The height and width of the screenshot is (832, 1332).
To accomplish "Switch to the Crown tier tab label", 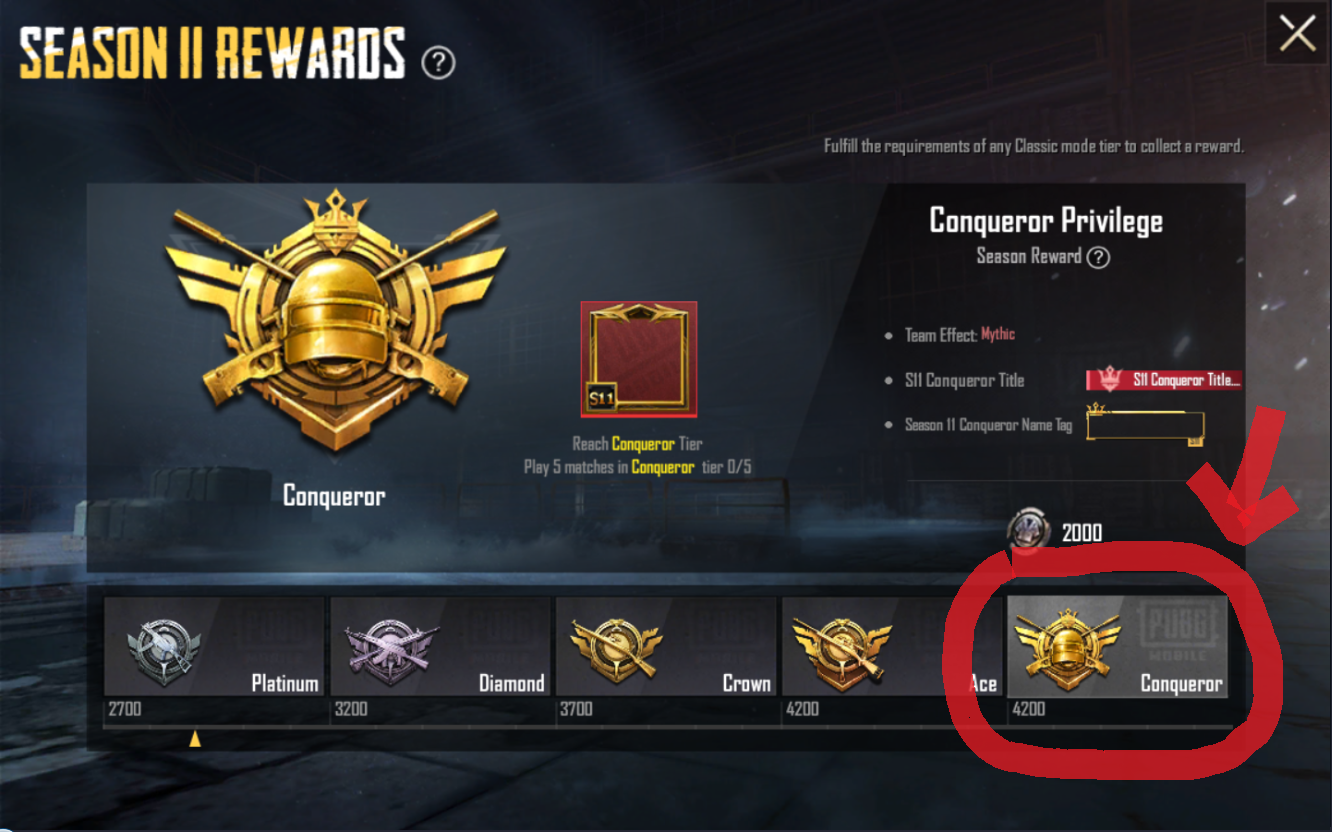I will (x=747, y=683).
